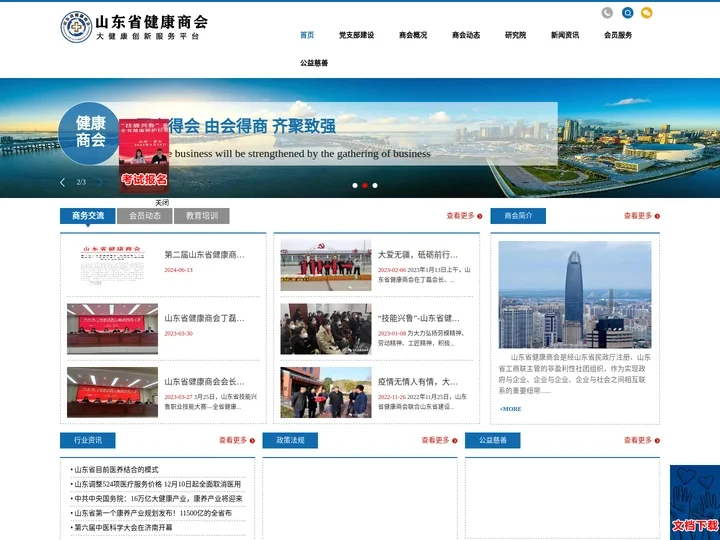
Task: Click 查看更多 for 政策法规 section
Action: 439,440
